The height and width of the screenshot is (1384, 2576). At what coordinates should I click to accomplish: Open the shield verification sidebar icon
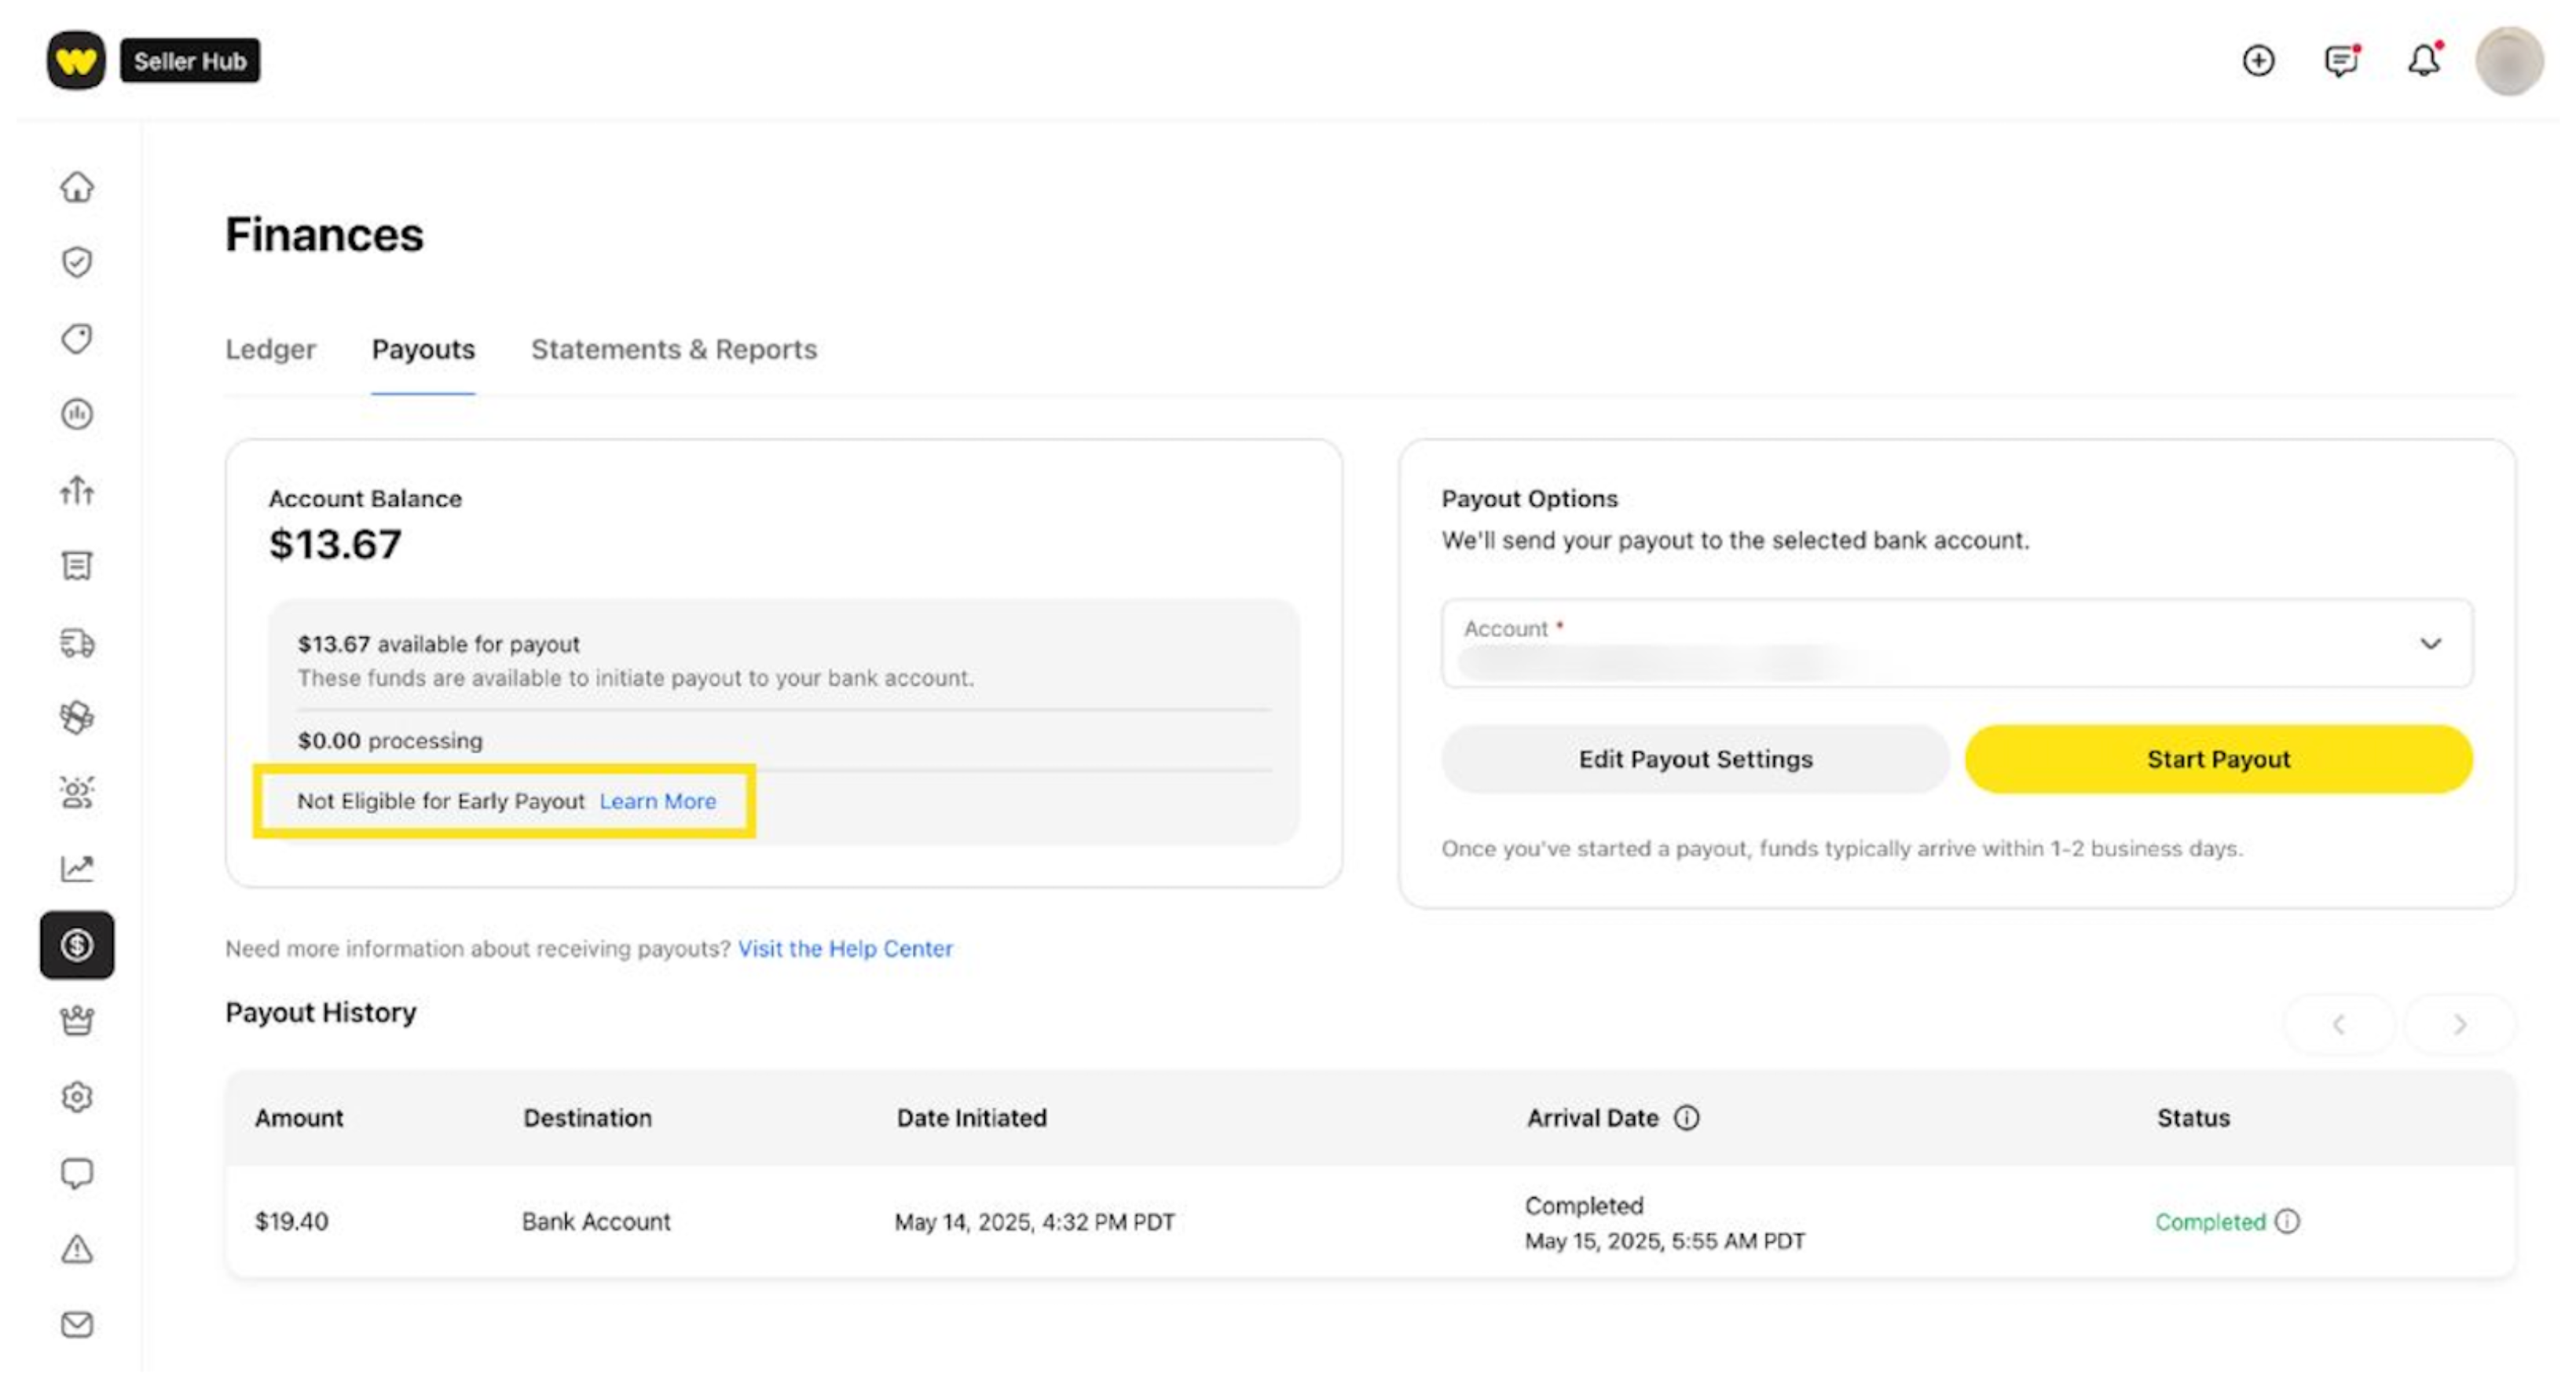77,262
